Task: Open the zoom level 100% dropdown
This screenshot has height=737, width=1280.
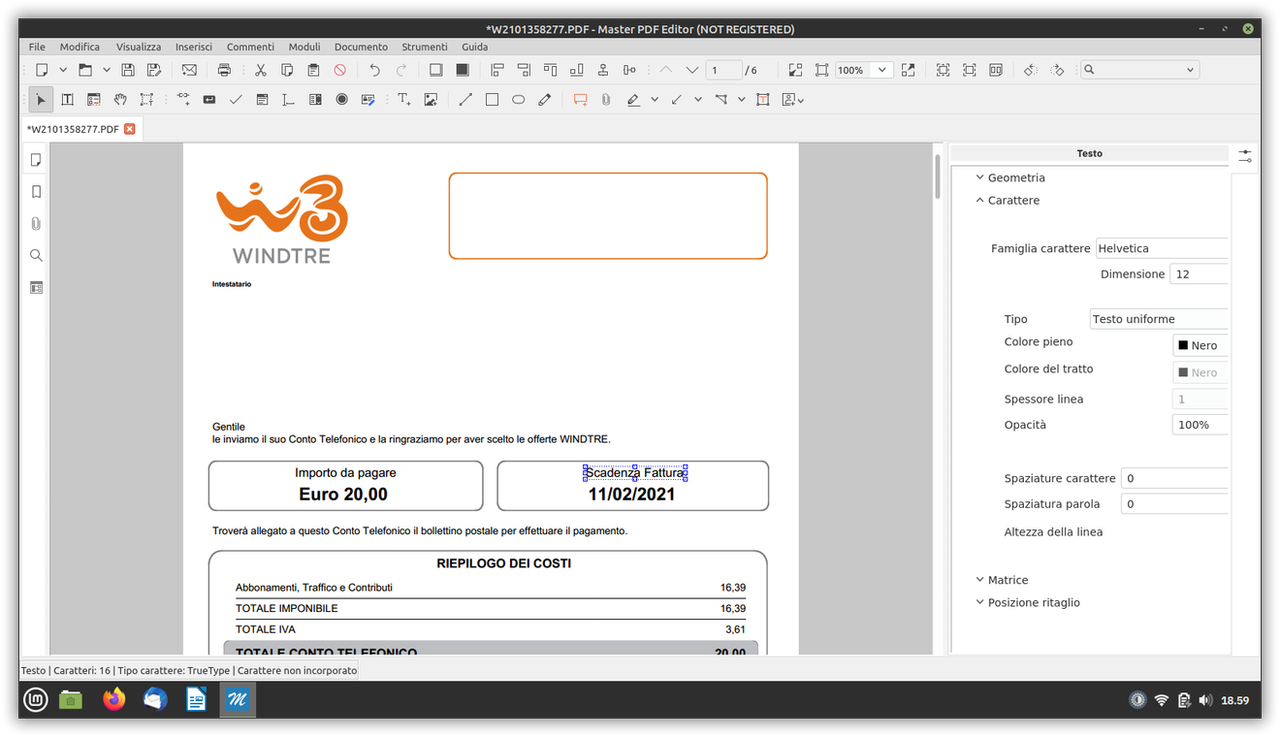Action: [x=881, y=70]
